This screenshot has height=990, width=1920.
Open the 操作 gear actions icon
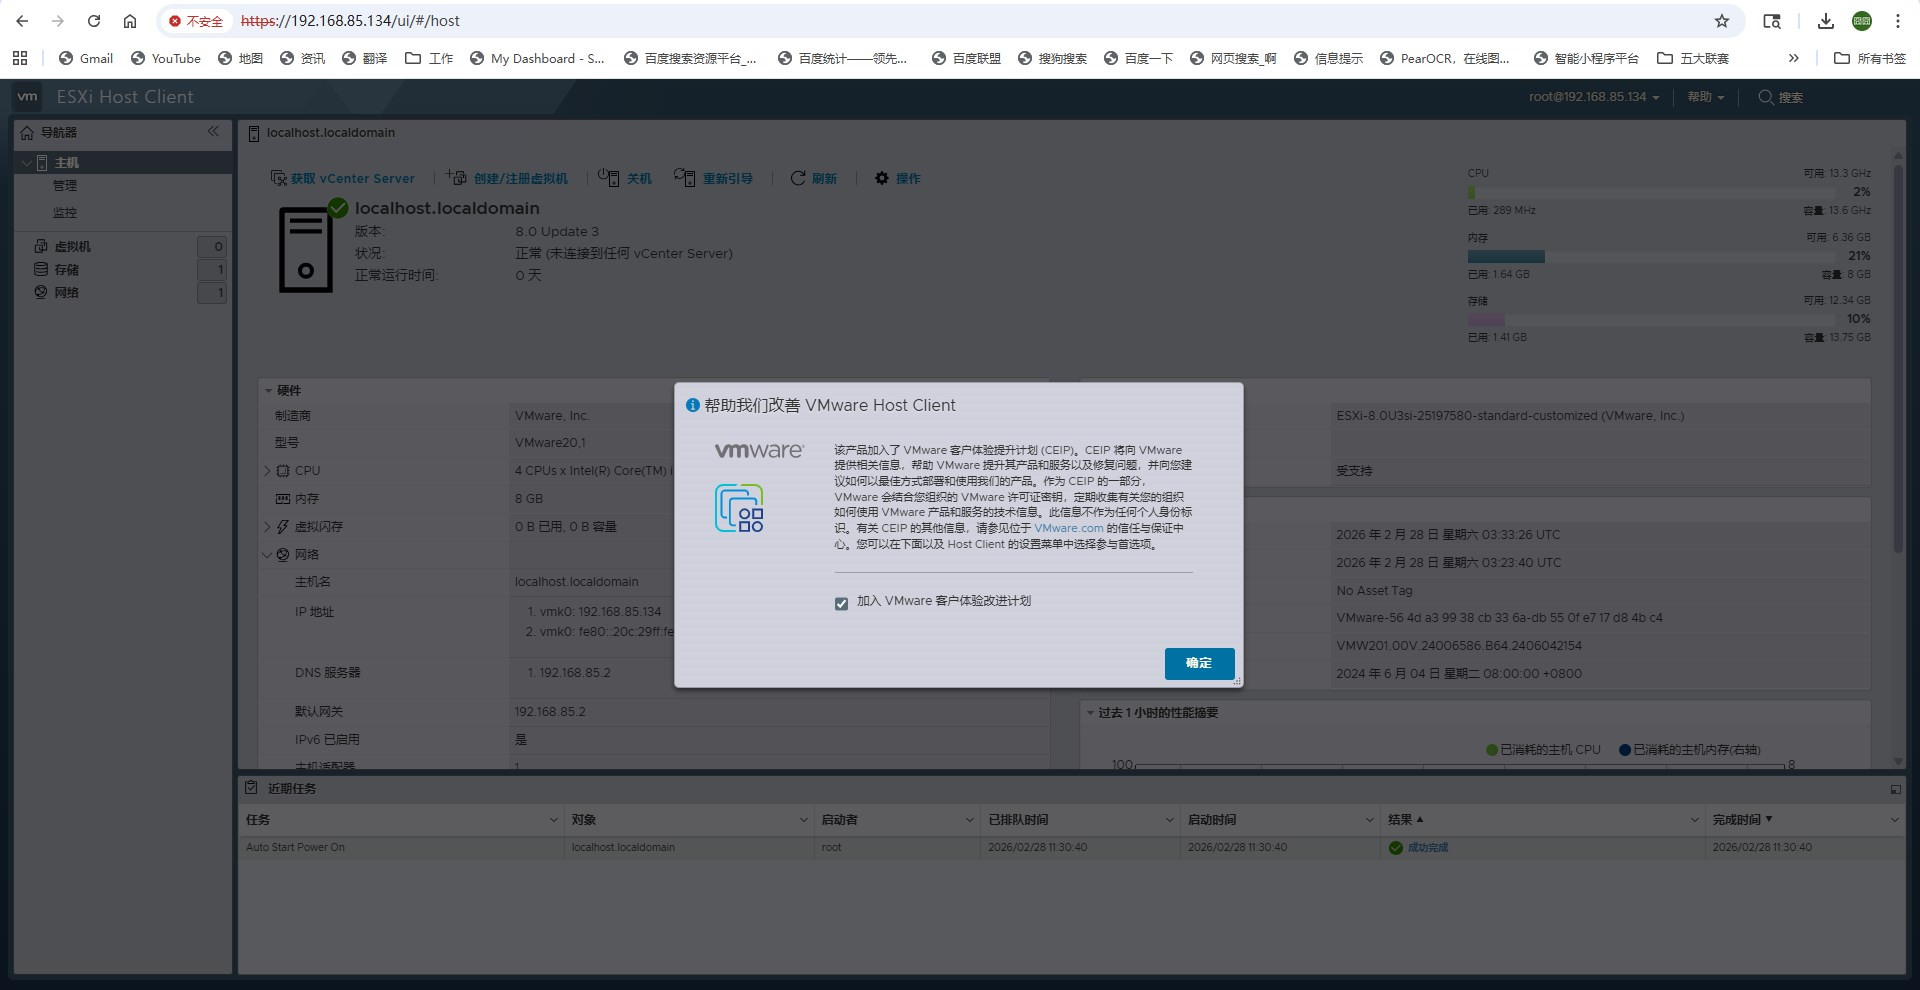(x=881, y=178)
